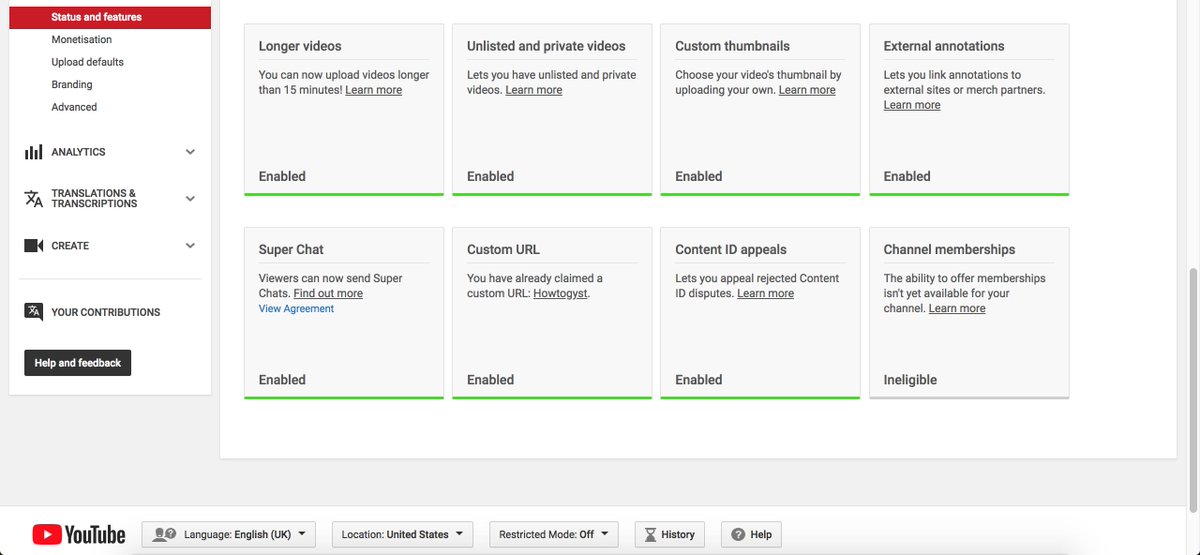Click the Custom thumbnails card title
The height and width of the screenshot is (555, 1200).
pyautogui.click(x=732, y=46)
